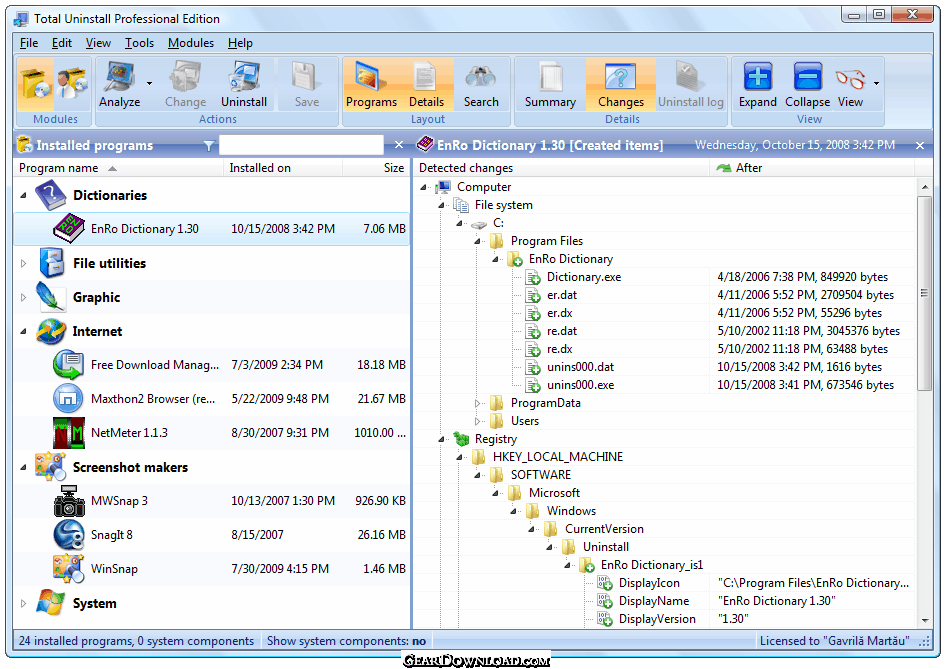Toggle the Details layout panel

(426, 85)
